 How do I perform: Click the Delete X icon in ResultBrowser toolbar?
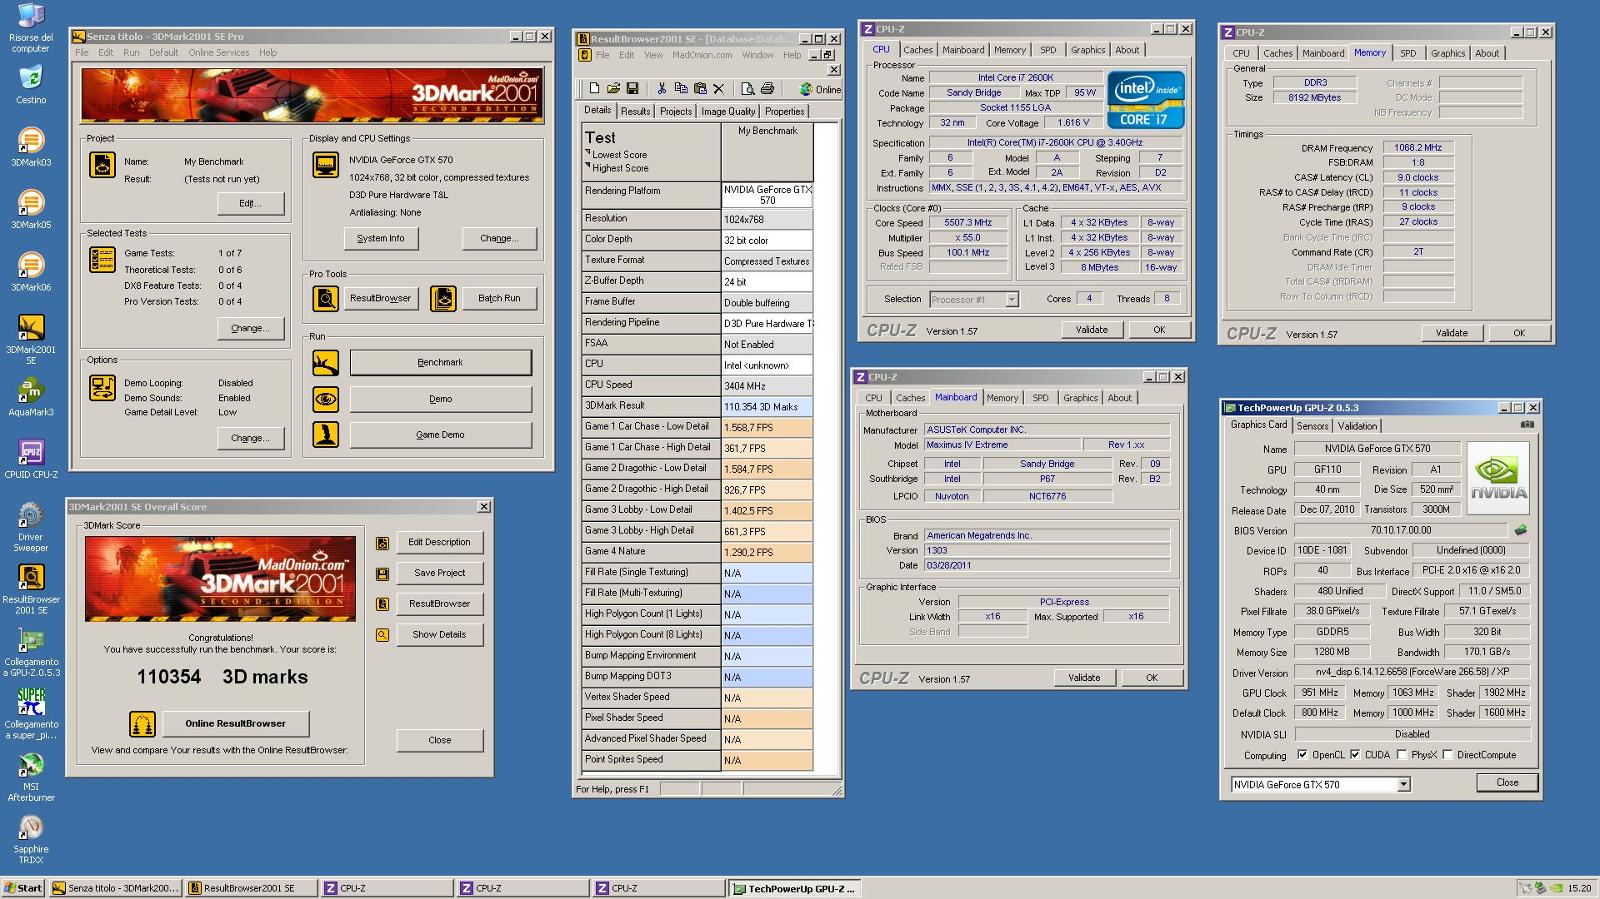(718, 89)
